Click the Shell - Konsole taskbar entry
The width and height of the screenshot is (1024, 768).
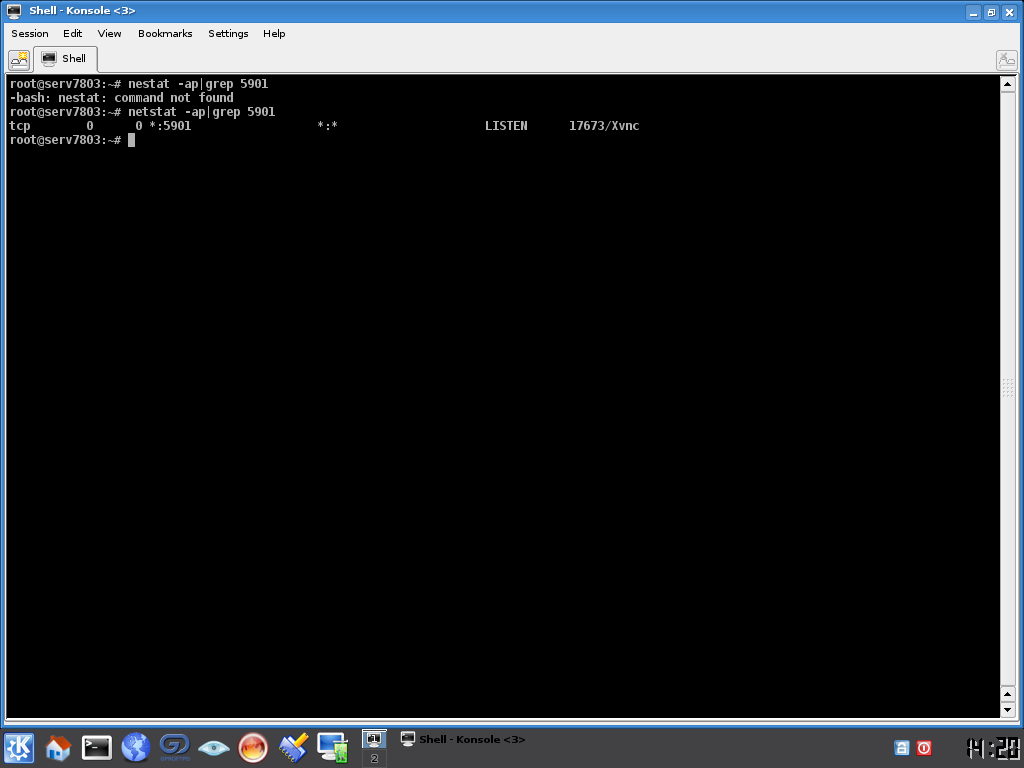[x=463, y=739]
